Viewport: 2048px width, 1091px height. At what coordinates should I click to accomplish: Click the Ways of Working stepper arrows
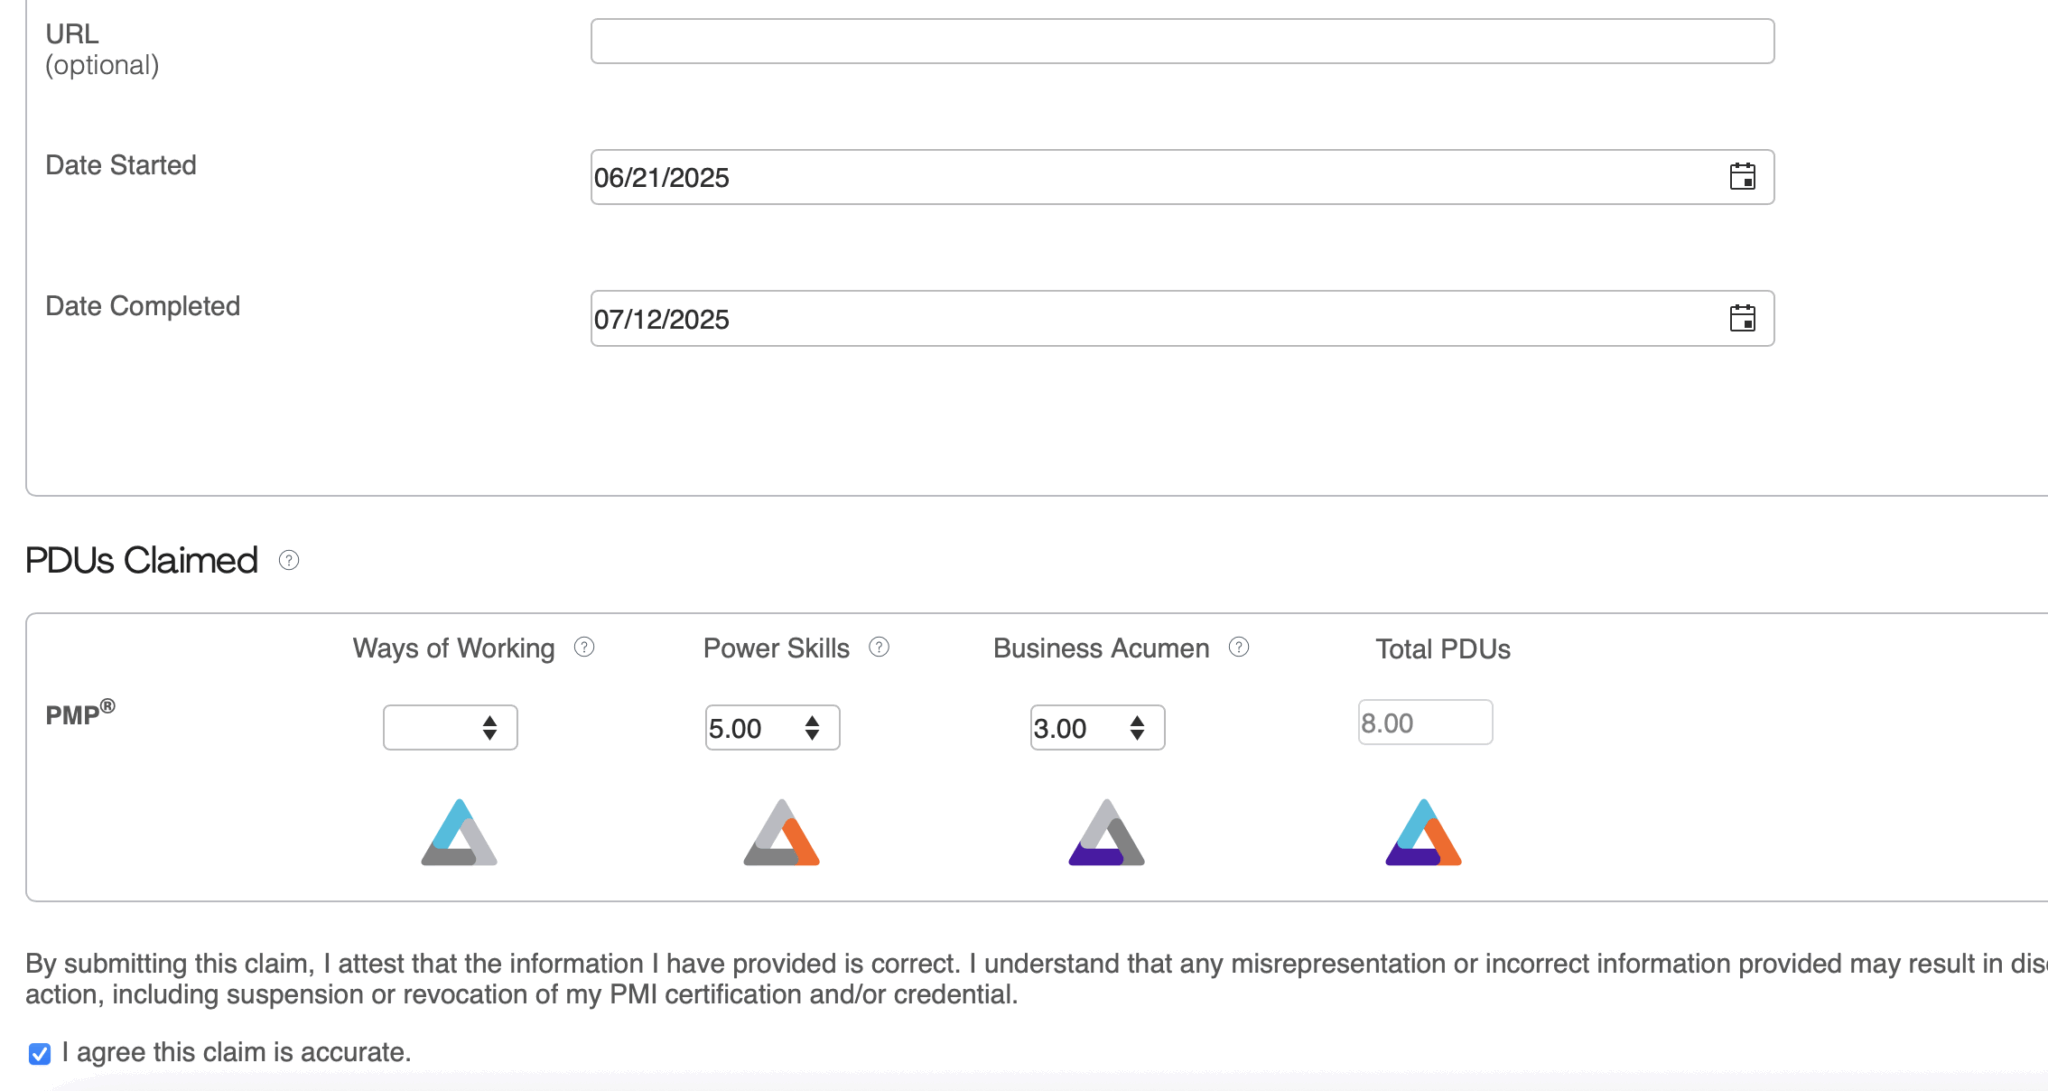tap(489, 727)
